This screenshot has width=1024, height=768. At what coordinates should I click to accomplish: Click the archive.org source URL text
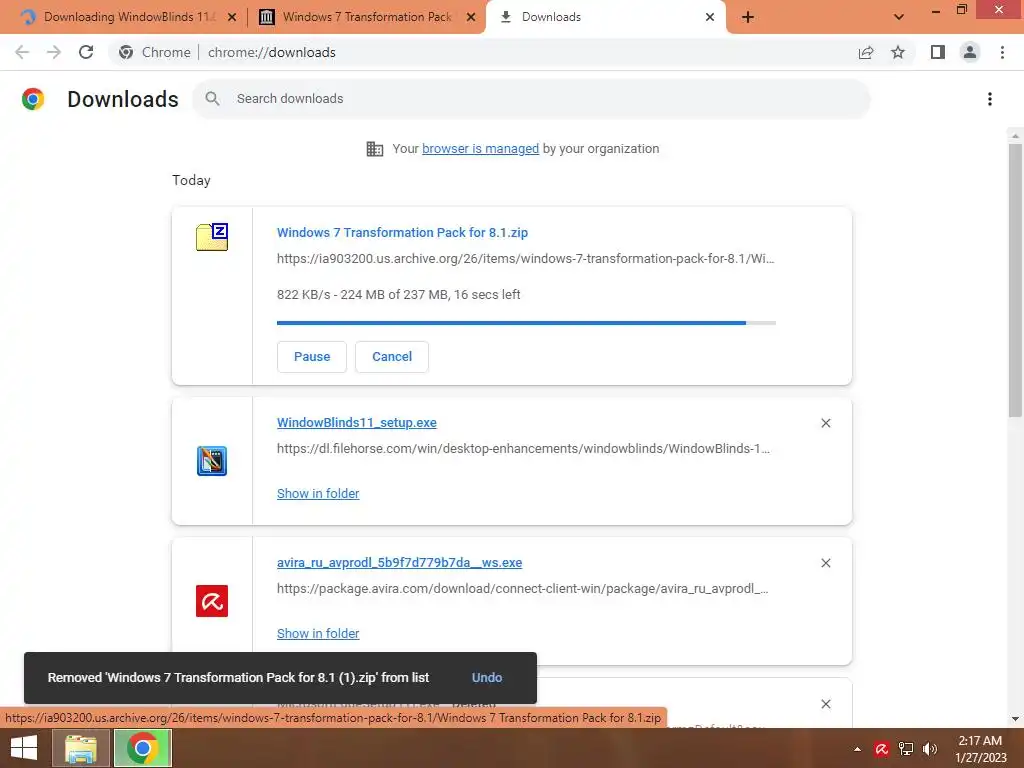pos(526,259)
